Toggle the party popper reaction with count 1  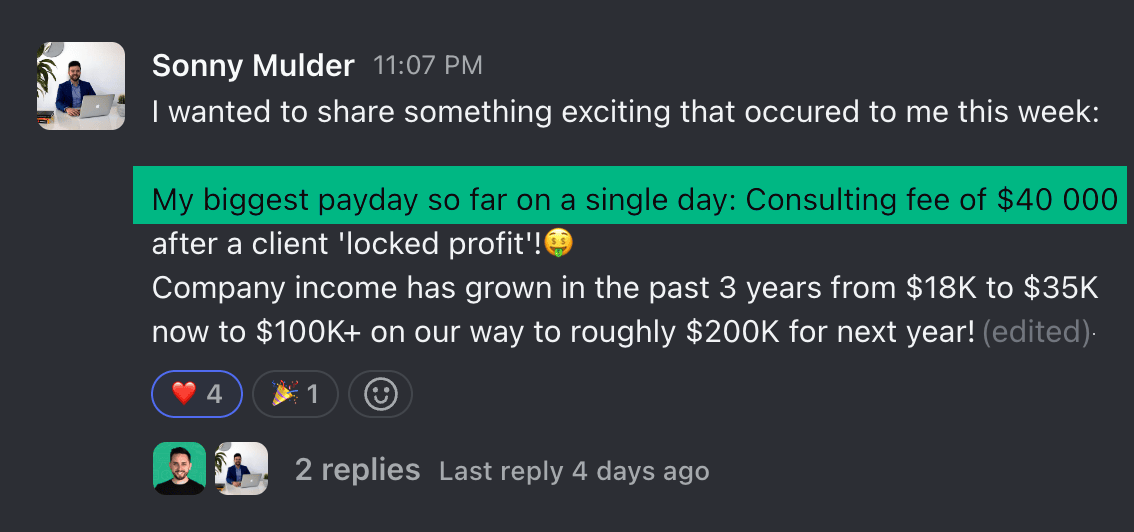(295, 394)
